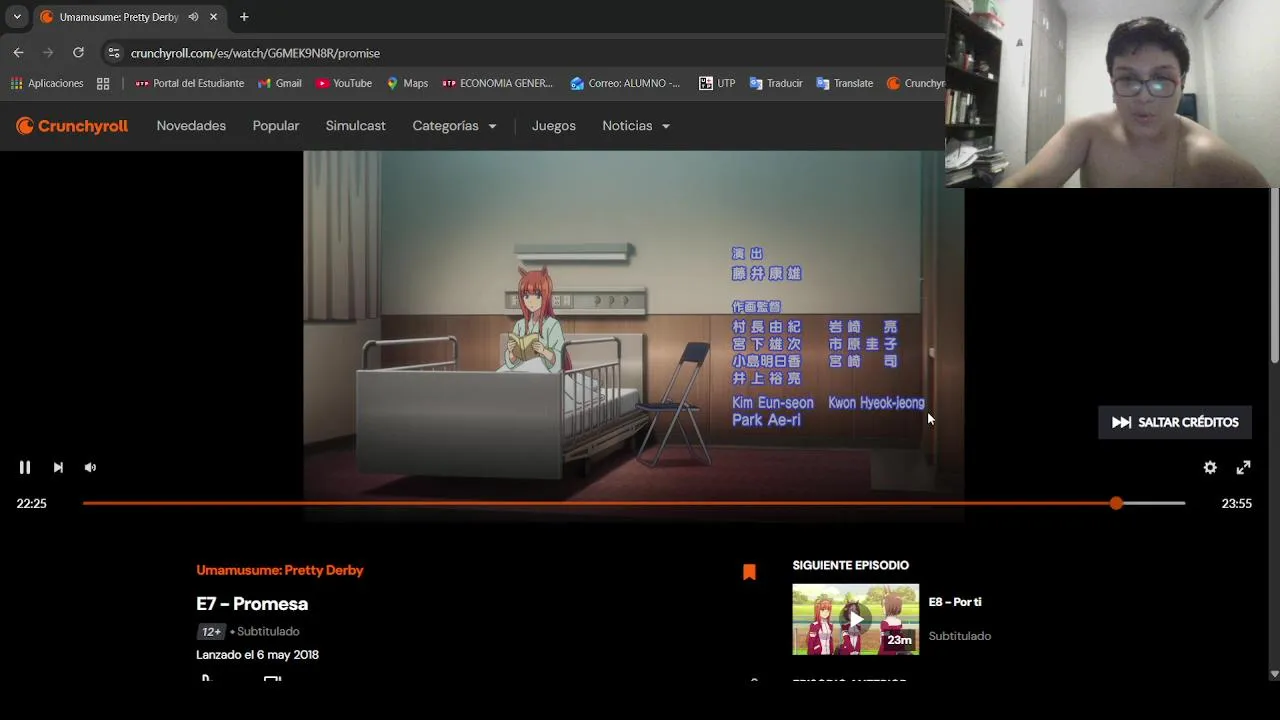The height and width of the screenshot is (720, 1280).
Task: Open ECONOMIA GENER... bookmark
Action: [497, 83]
